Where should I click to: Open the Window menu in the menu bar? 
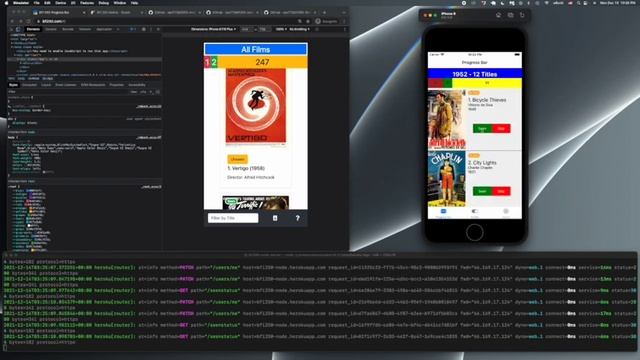pyautogui.click(x=120, y=3)
